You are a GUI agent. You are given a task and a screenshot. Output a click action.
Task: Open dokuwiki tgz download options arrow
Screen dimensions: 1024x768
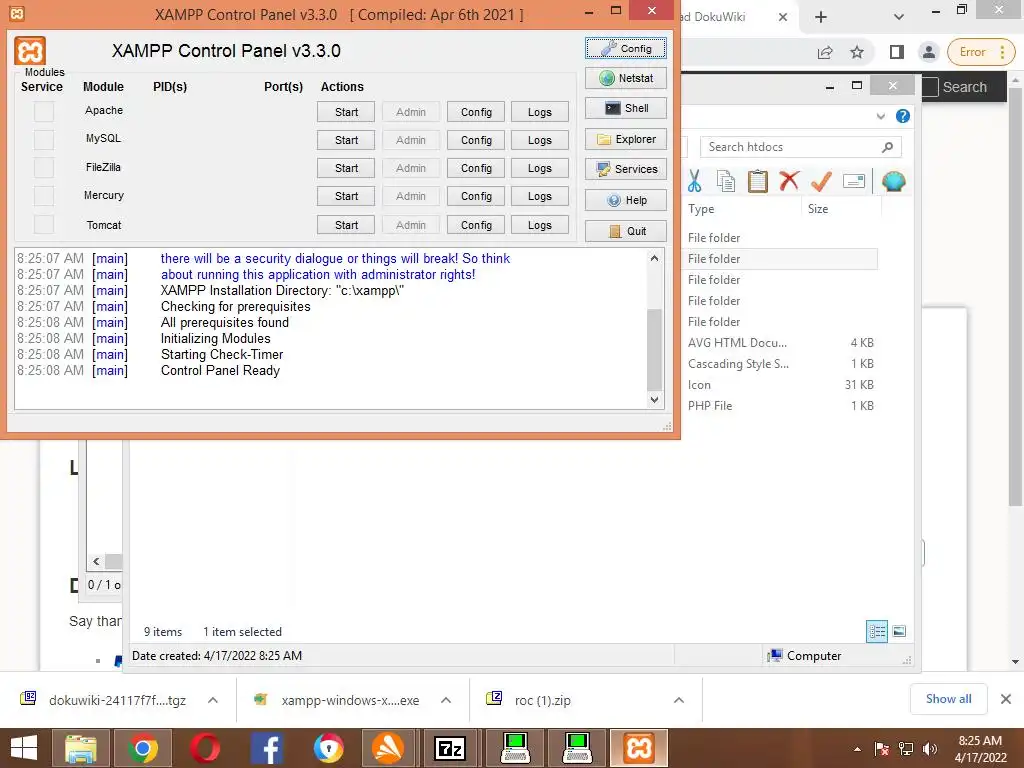tap(212, 700)
